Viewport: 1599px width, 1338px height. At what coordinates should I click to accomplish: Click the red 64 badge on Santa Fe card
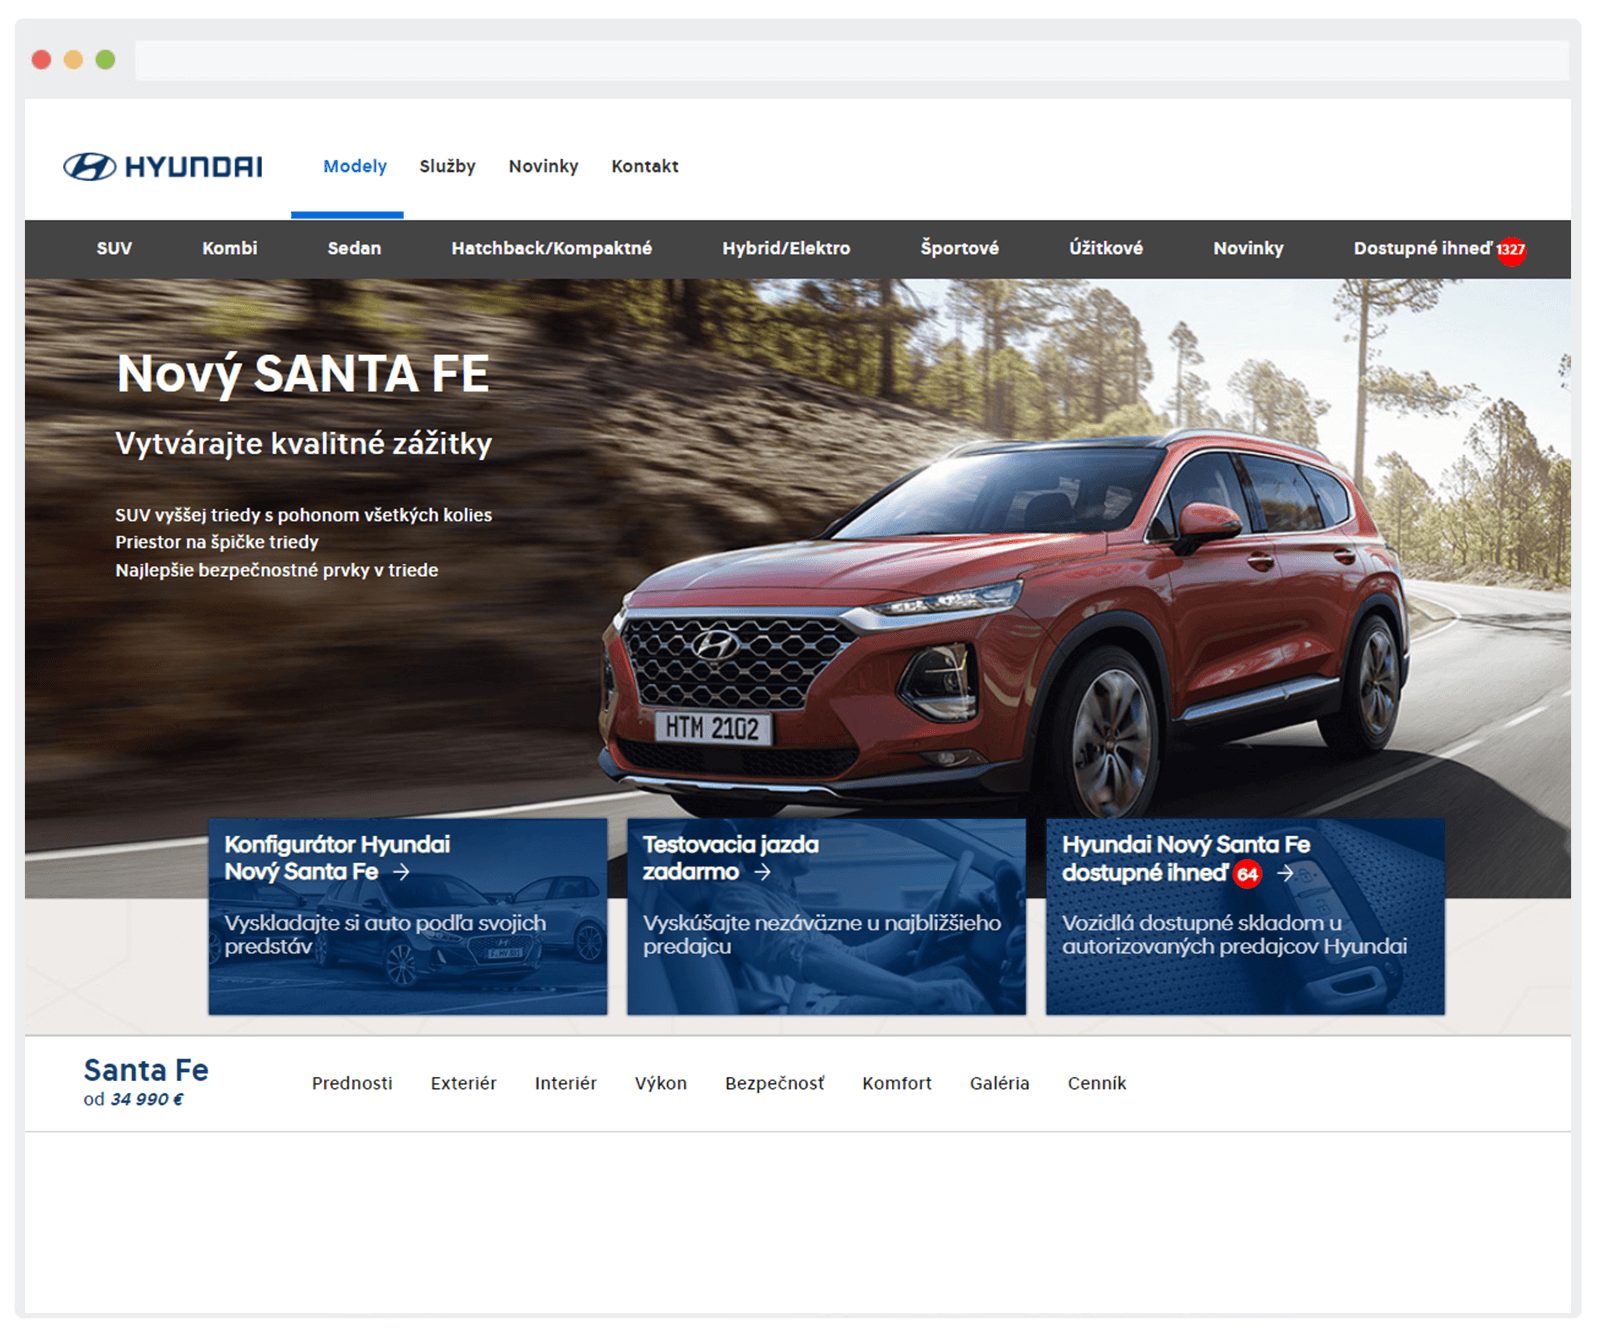(x=1247, y=874)
